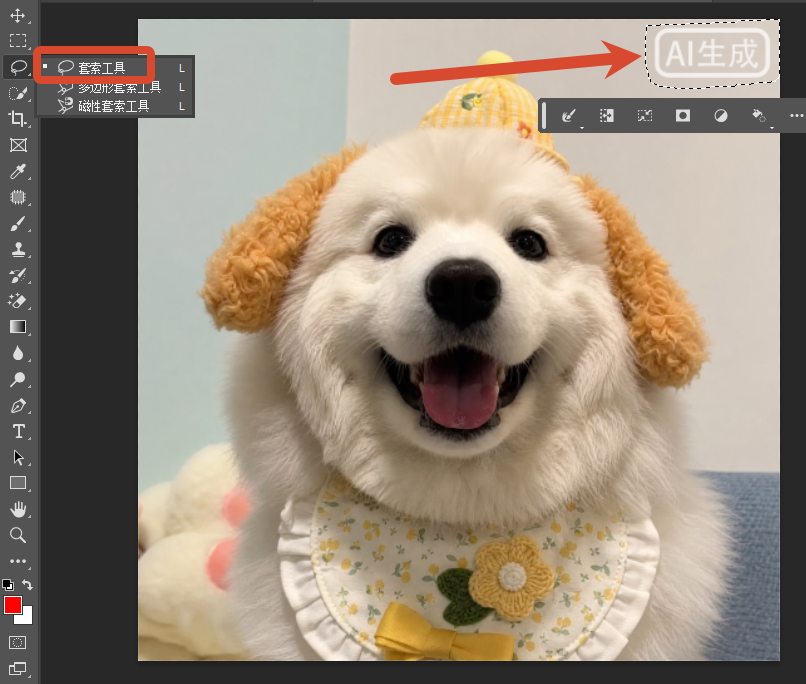Select the Dodge tool
The height and width of the screenshot is (684, 806).
tap(17, 379)
